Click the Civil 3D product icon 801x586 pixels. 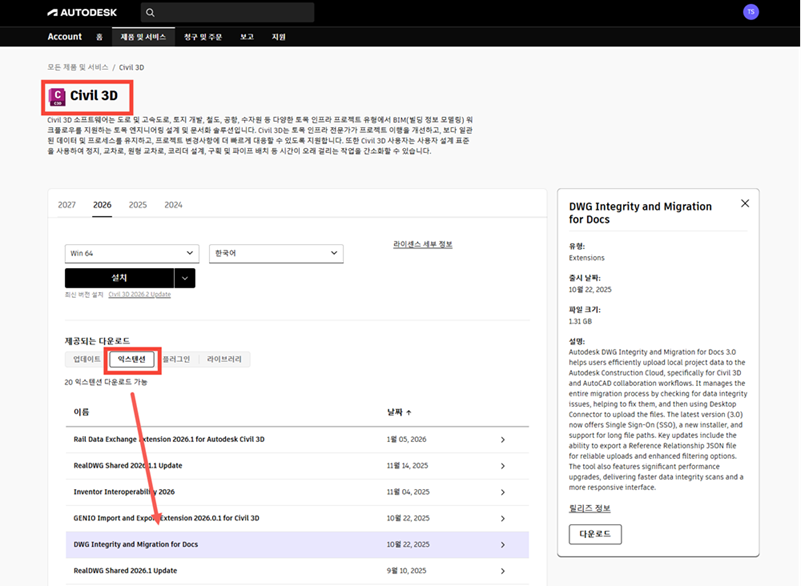(57, 97)
